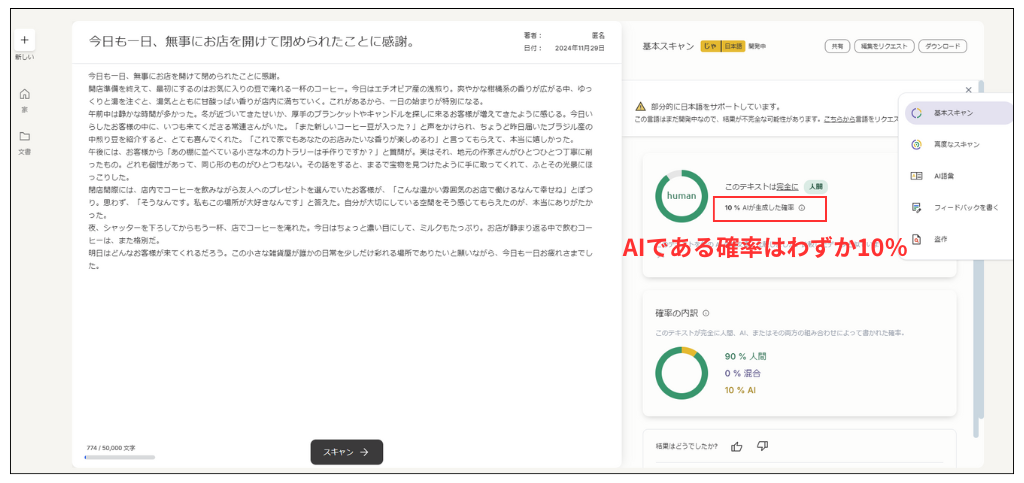The height and width of the screenshot is (483, 1024).
Task: Click the 基本スキャン ring icon
Action: (916, 113)
